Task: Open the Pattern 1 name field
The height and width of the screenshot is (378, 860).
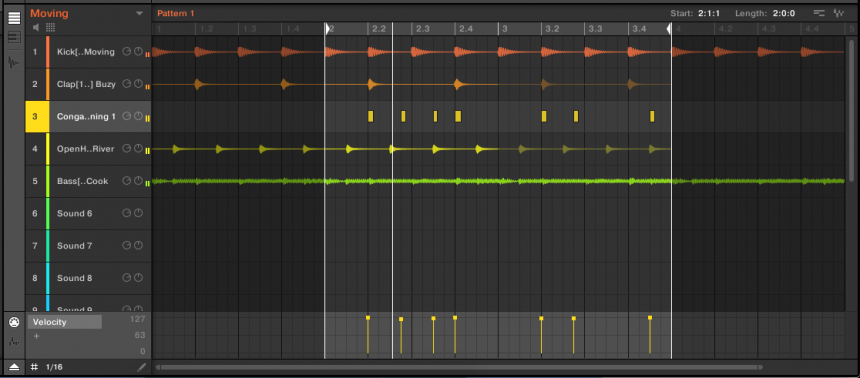Action: click(176, 13)
